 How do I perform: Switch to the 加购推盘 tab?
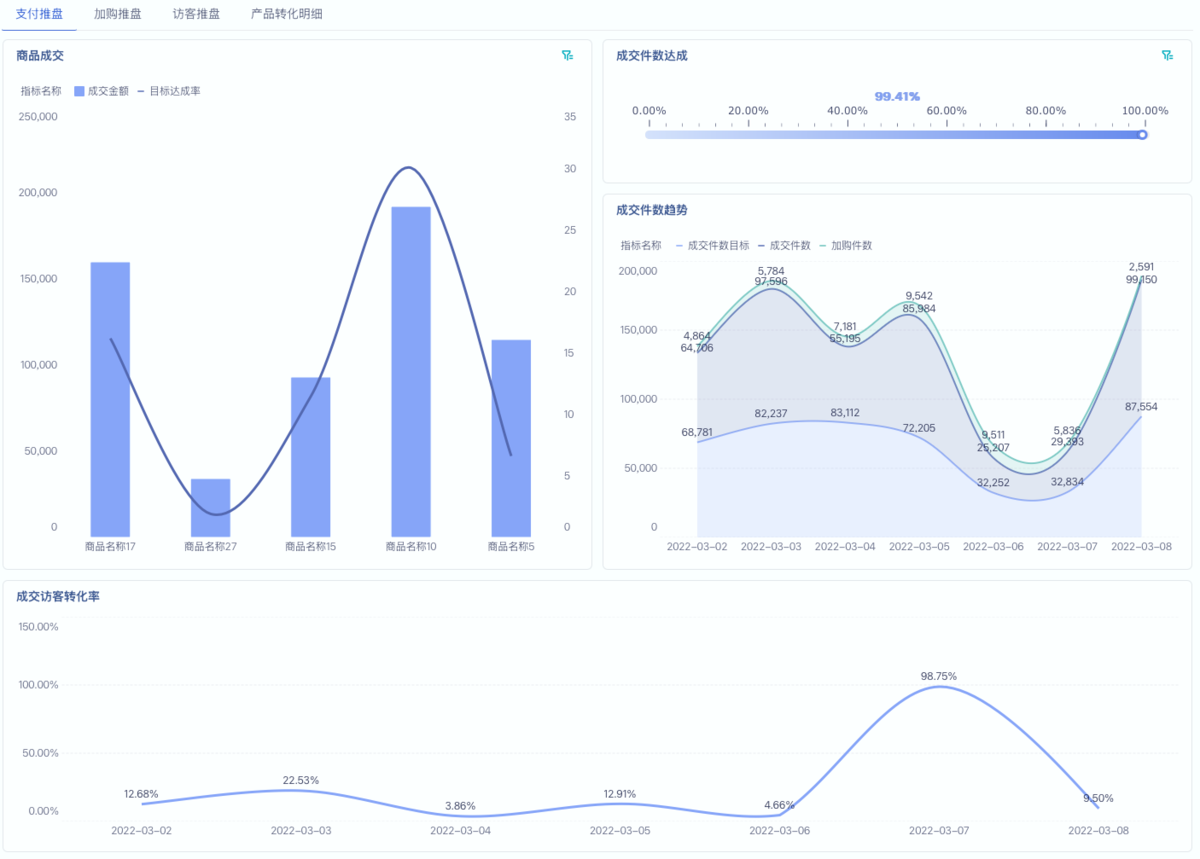[117, 15]
